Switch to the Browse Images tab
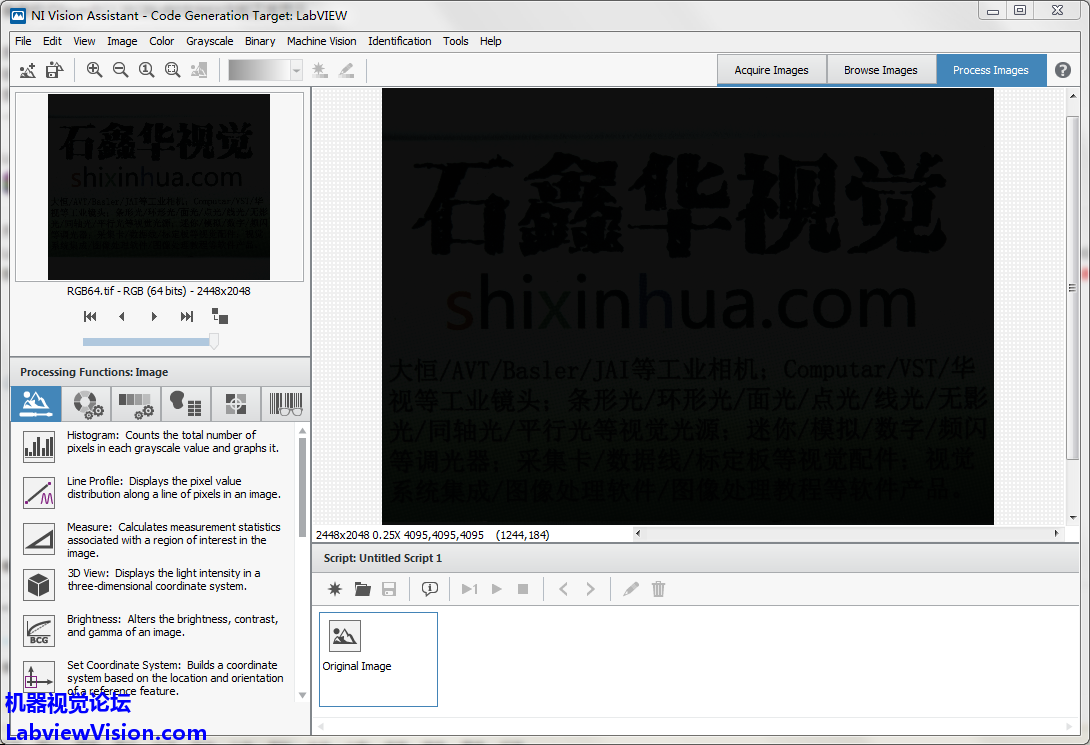 (880, 70)
